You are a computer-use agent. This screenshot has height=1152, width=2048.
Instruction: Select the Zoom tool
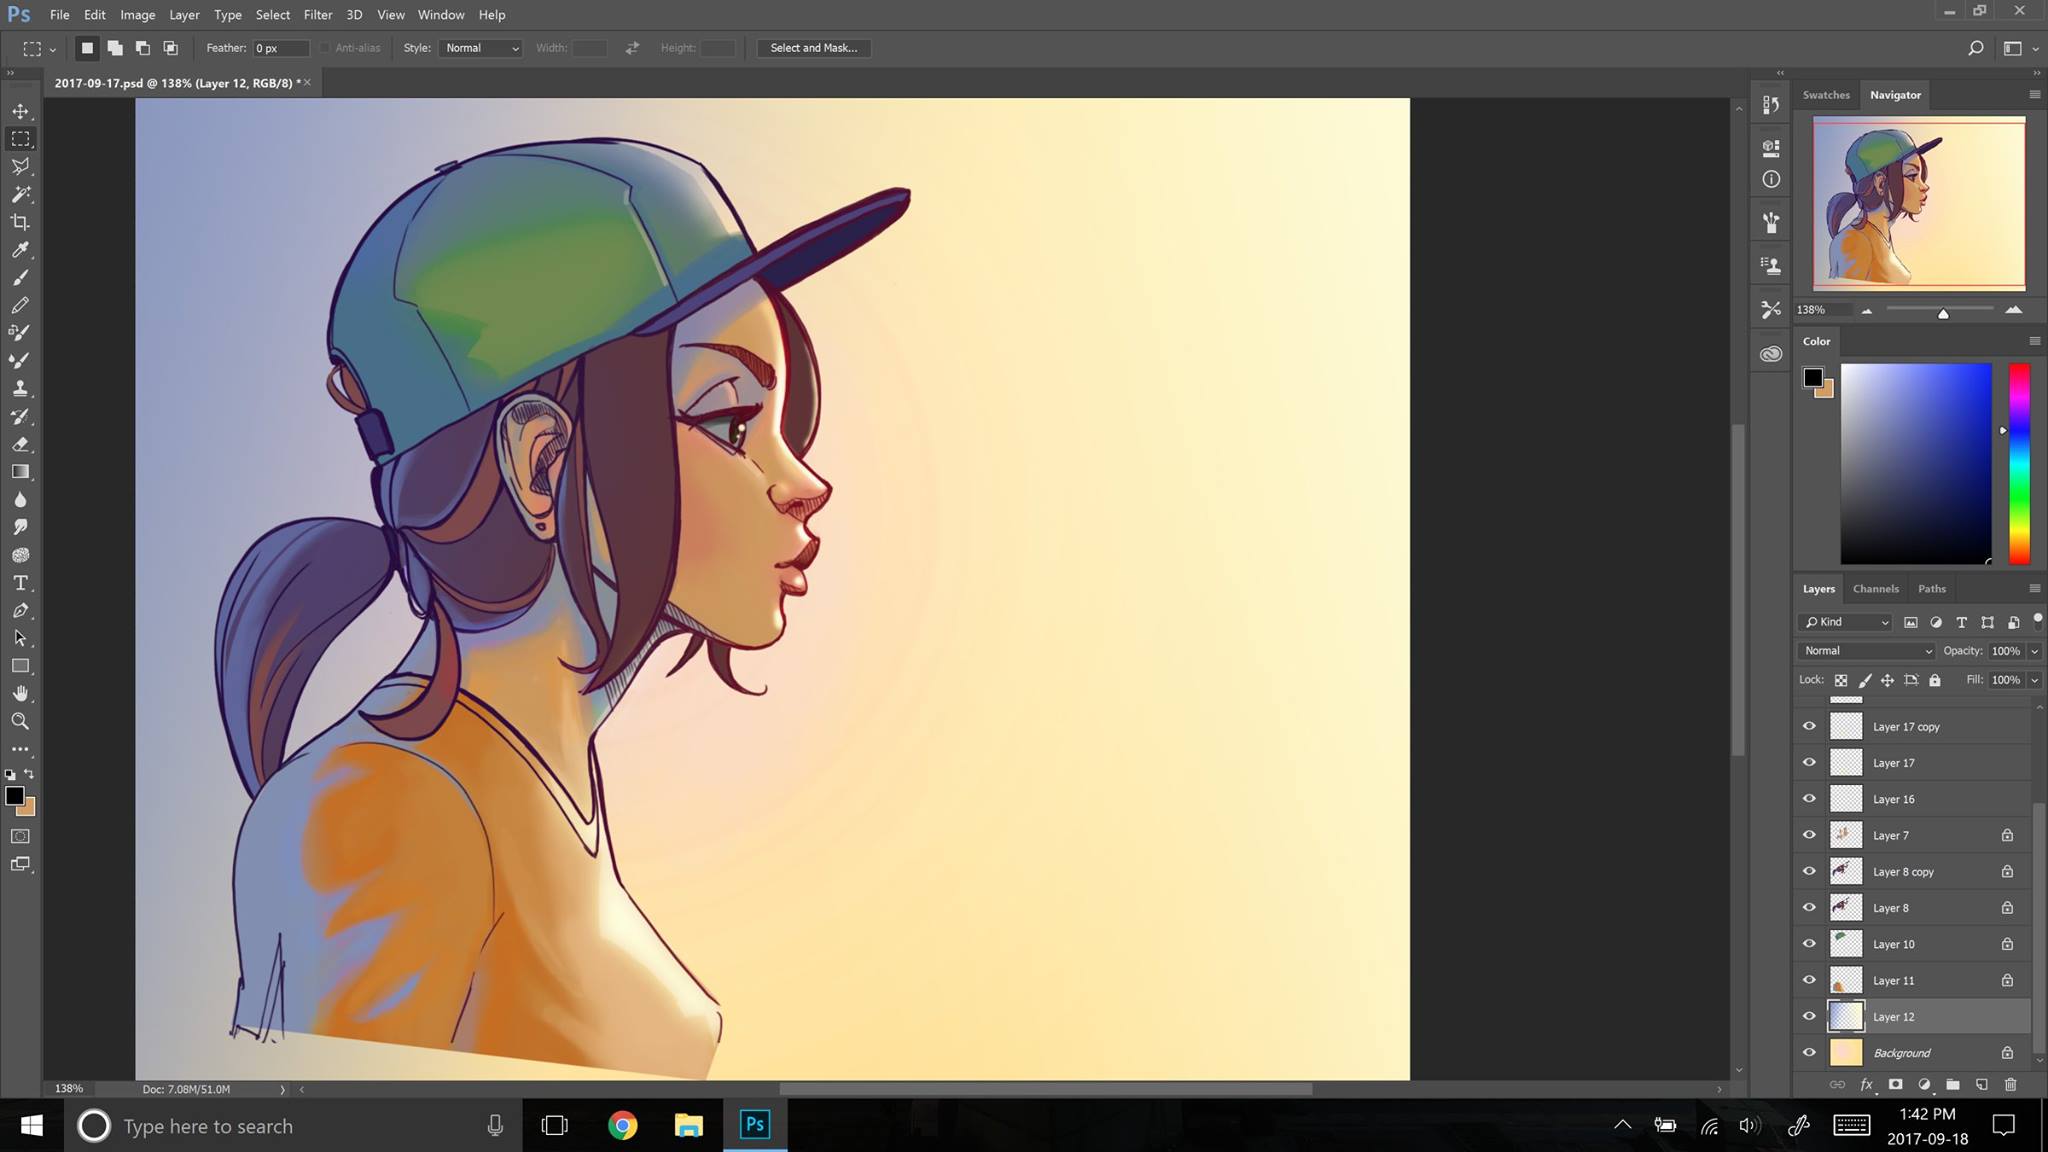pos(20,721)
